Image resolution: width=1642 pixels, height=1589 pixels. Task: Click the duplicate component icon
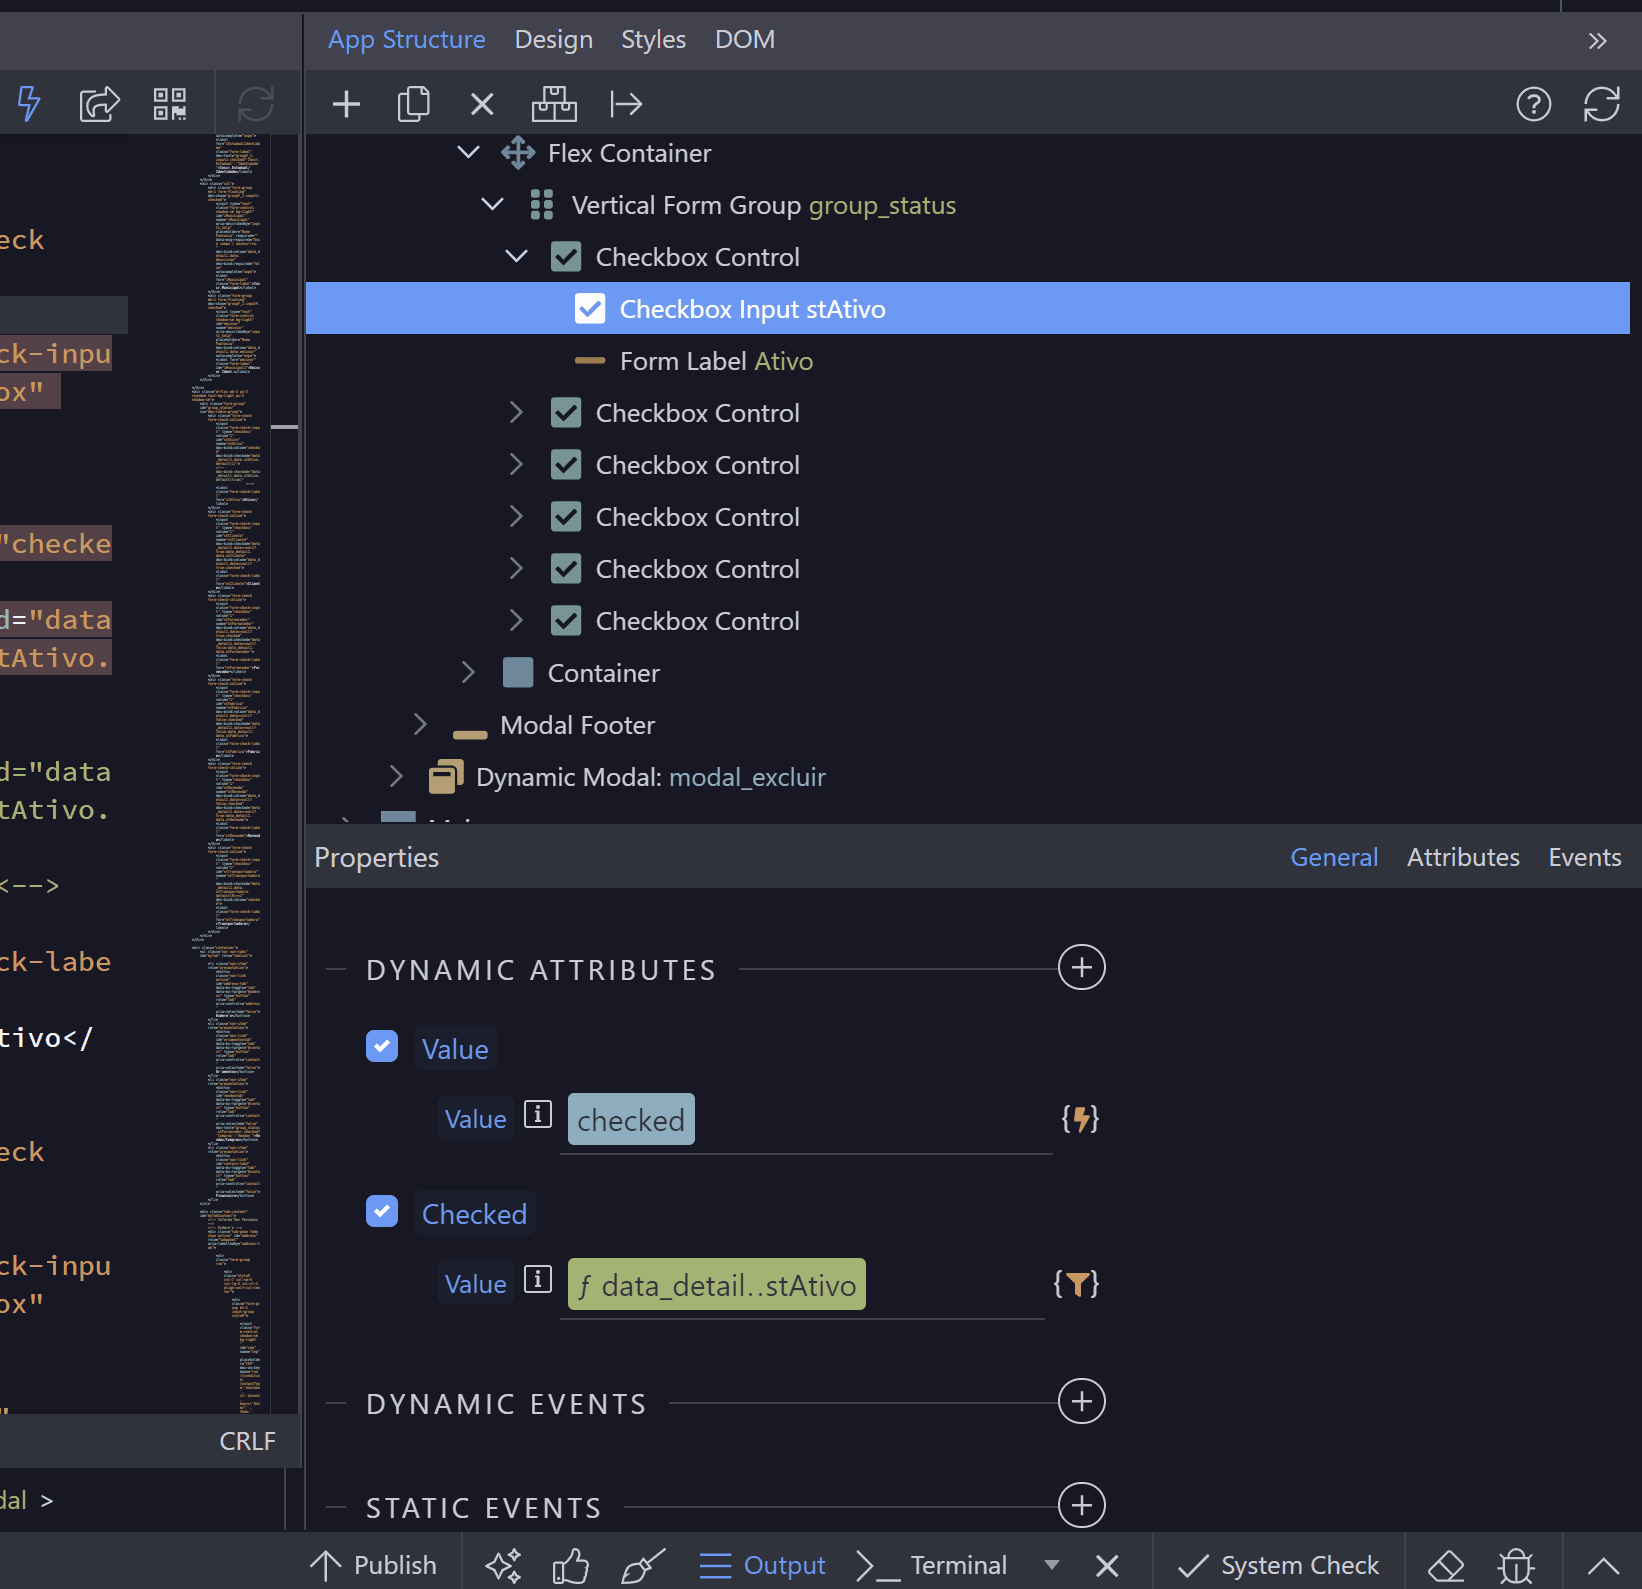(413, 104)
